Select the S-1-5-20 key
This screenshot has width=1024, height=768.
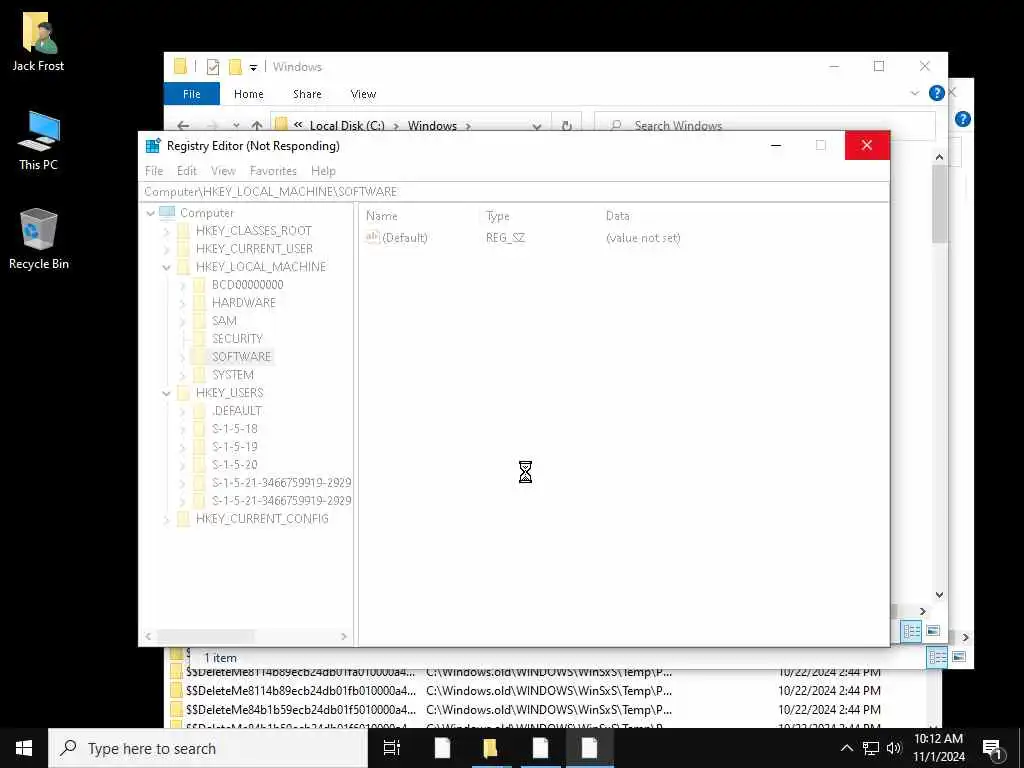click(x=234, y=465)
